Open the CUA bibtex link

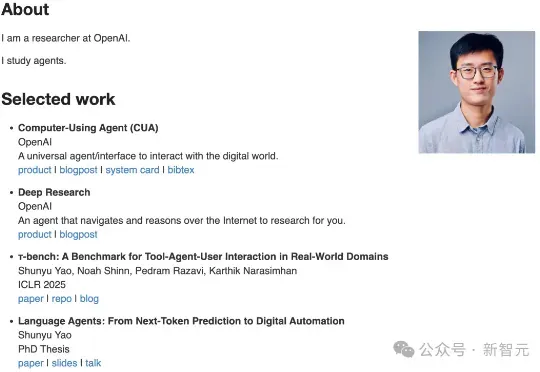(x=181, y=170)
